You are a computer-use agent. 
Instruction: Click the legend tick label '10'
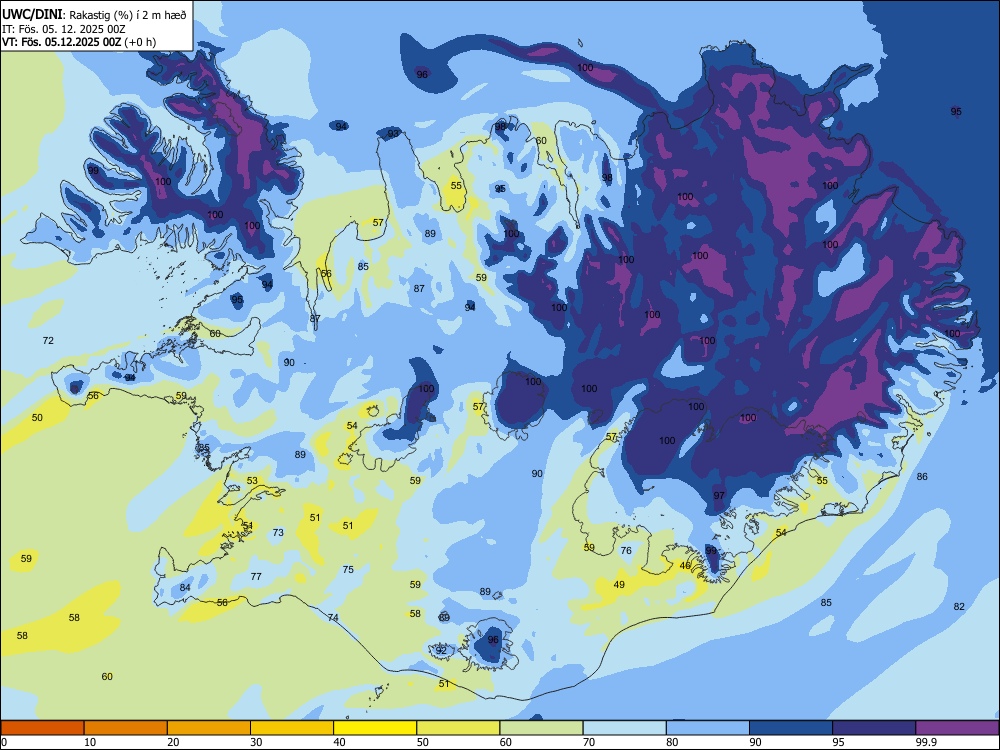(x=90, y=742)
